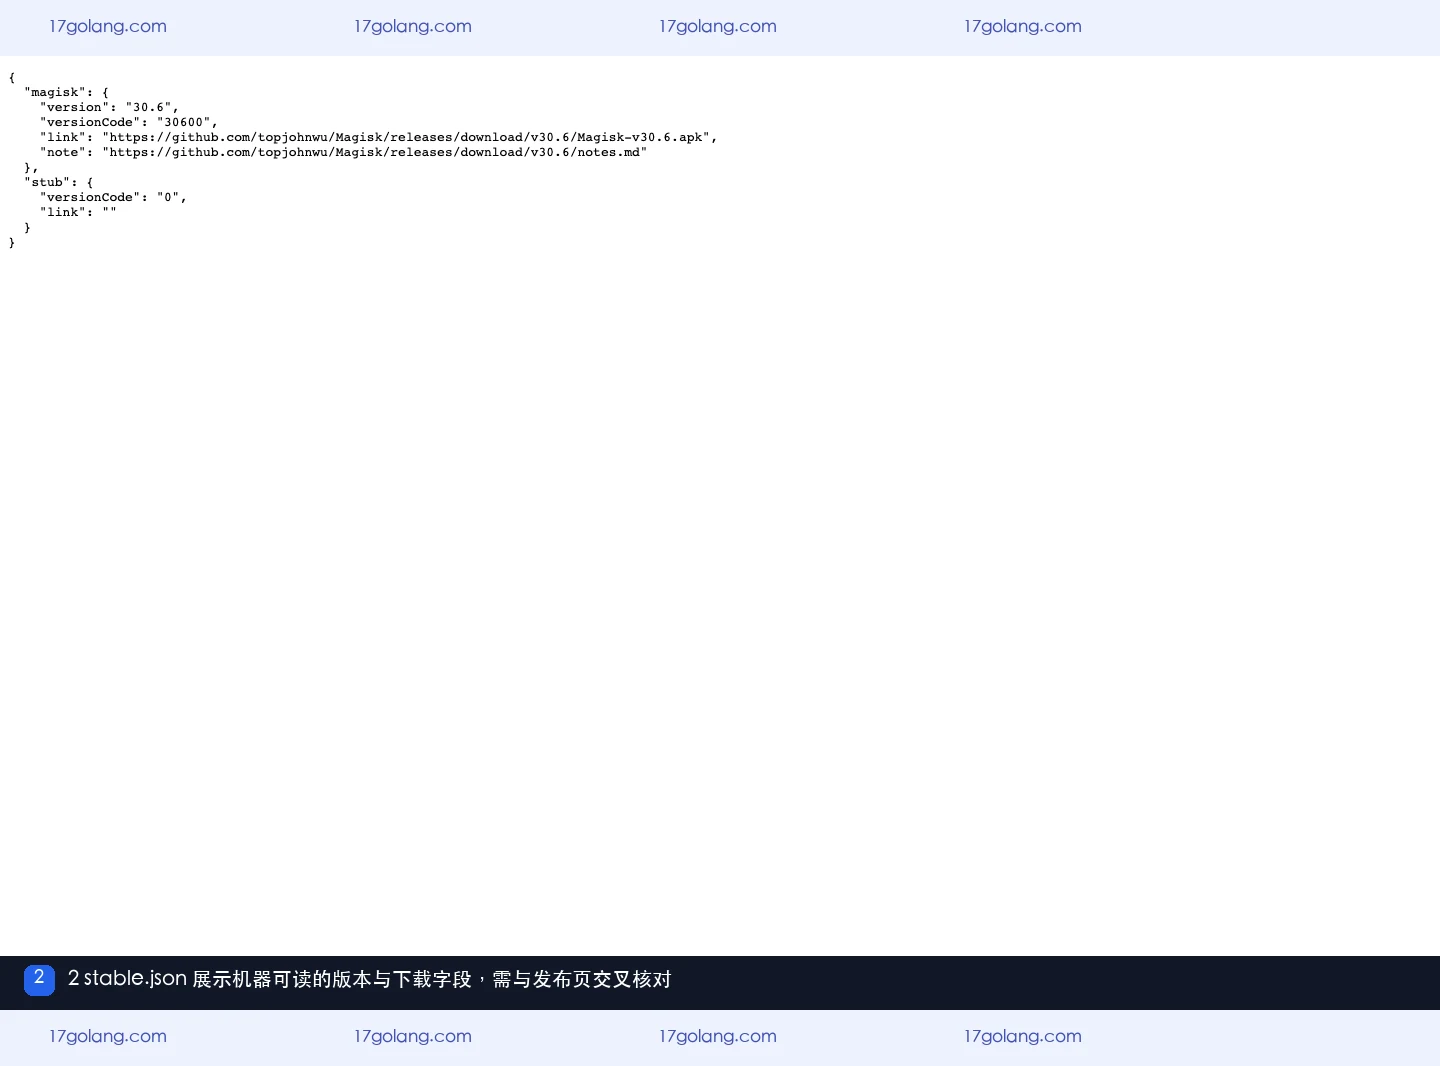Click the empty "link": "" line

[78, 212]
